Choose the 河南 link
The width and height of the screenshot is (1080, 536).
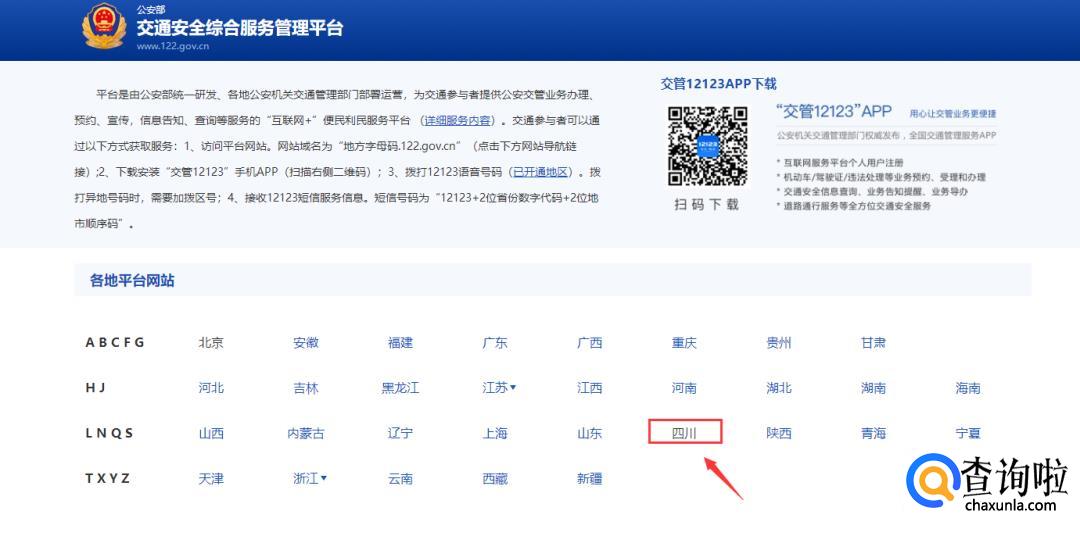(685, 388)
